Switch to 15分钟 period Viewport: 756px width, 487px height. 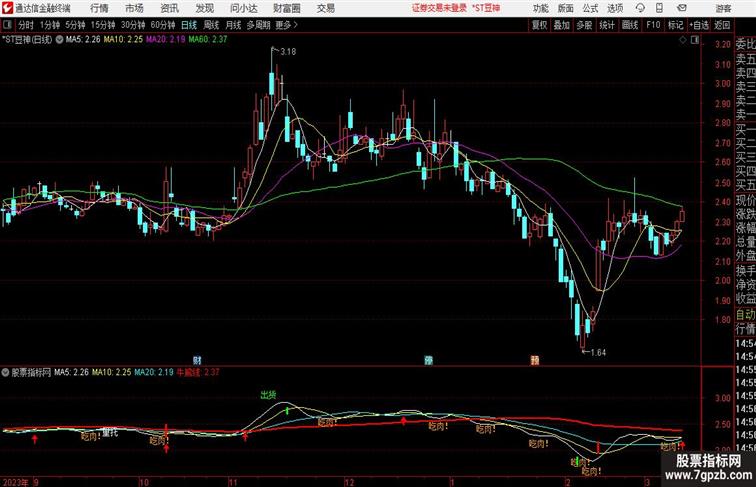[x=103, y=25]
